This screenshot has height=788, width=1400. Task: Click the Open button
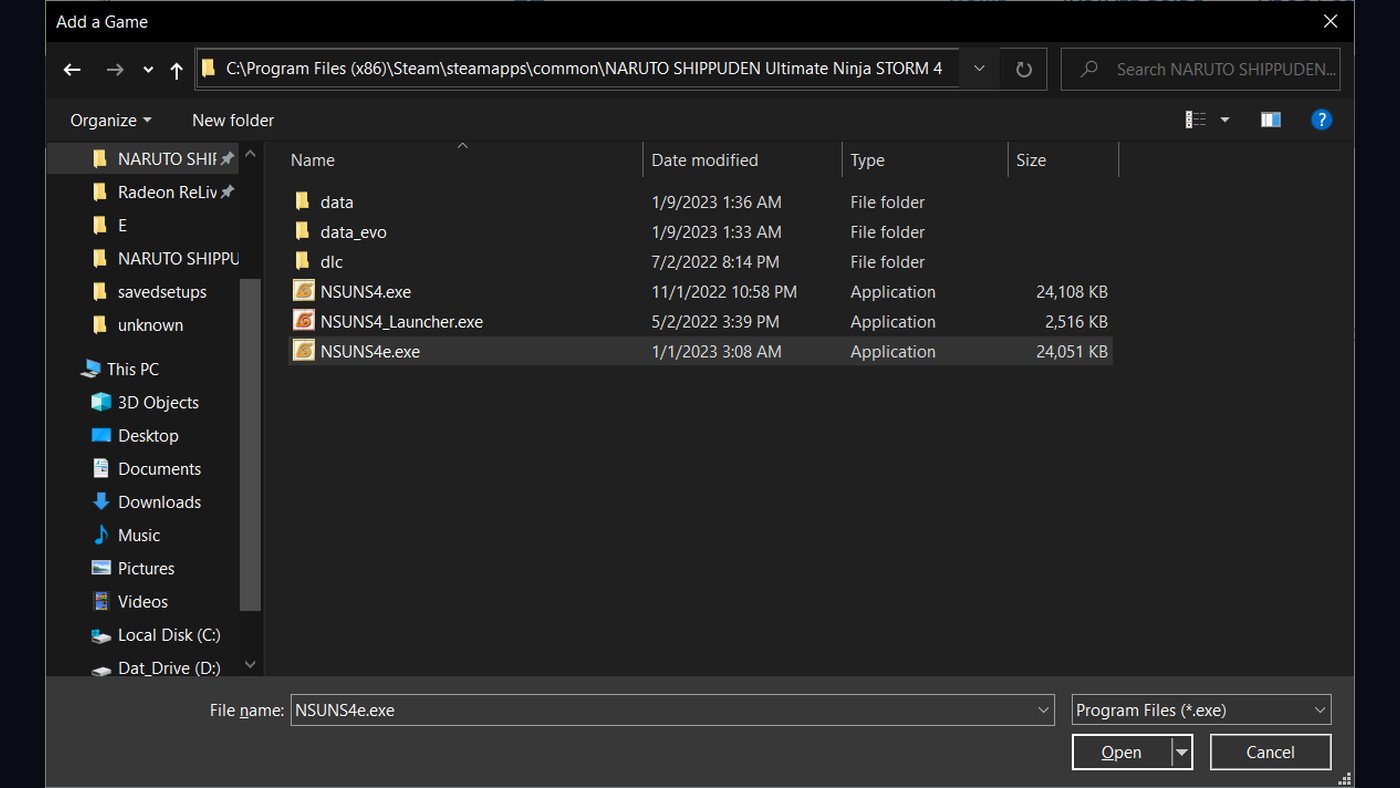(1121, 752)
